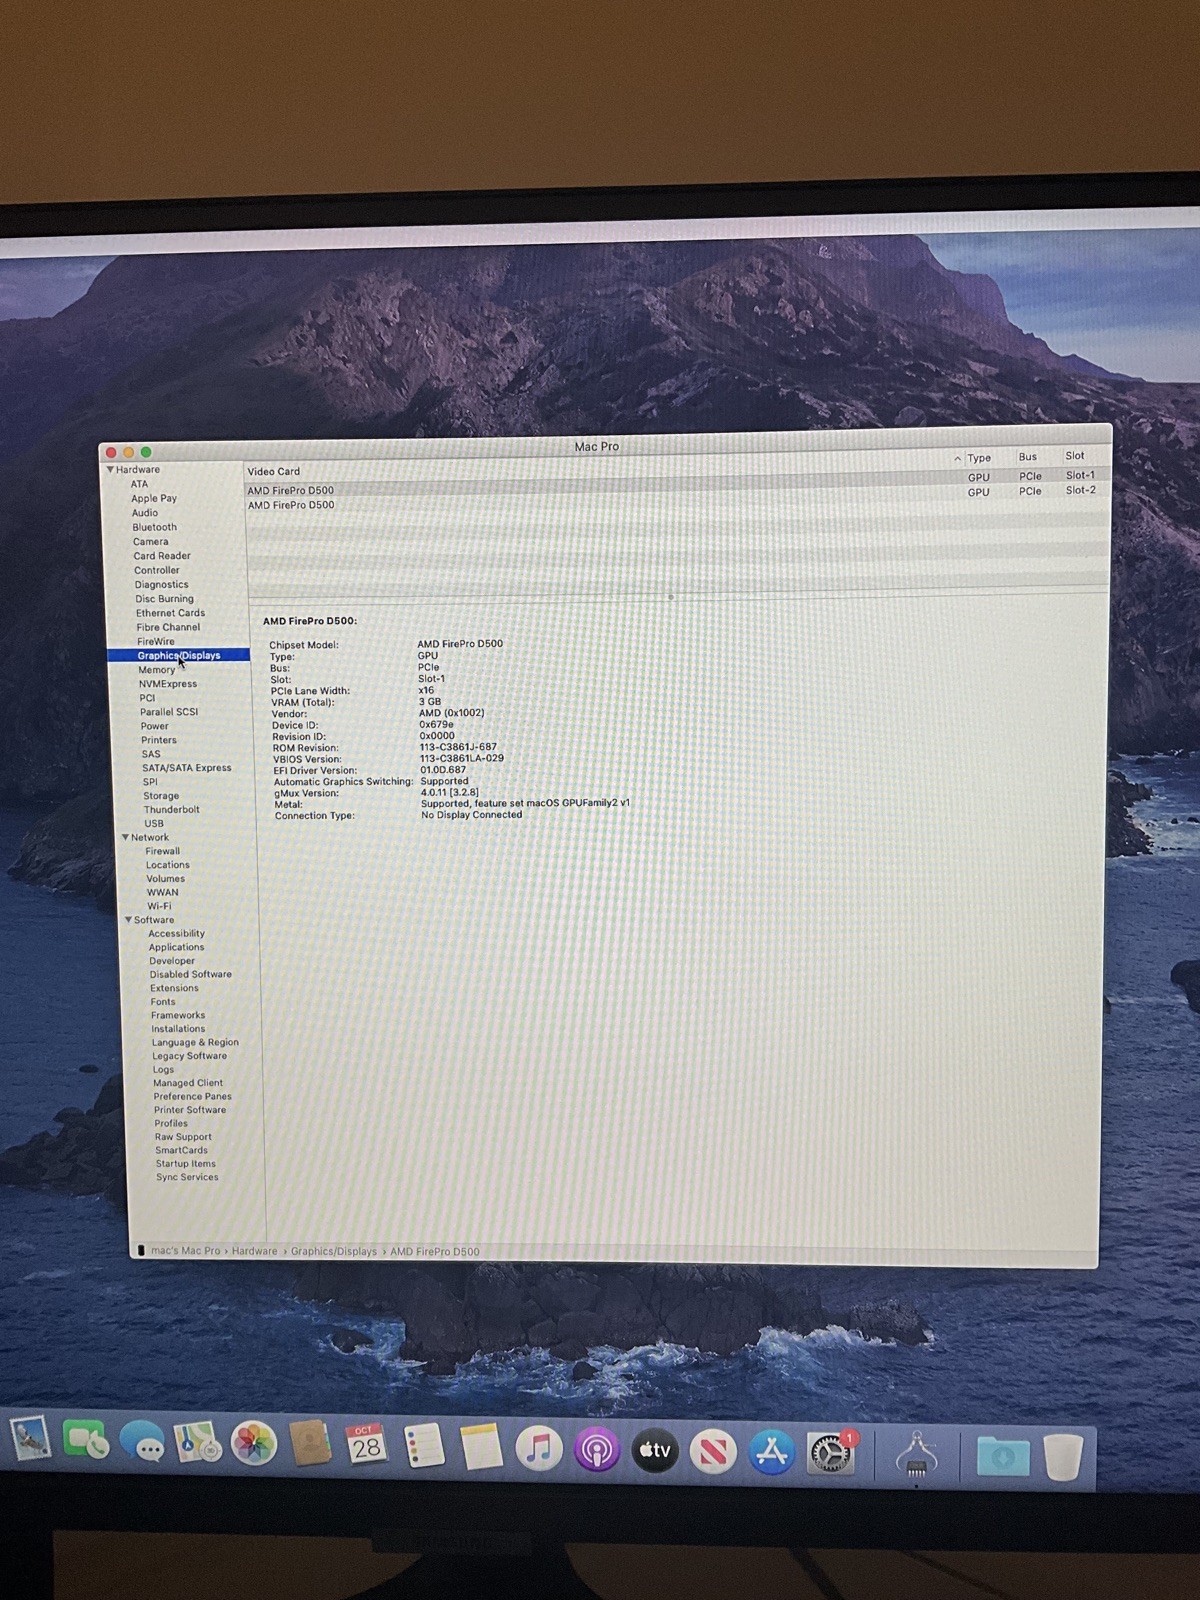The image size is (1200, 1600).
Task: Launch the Music app from the Dock
Action: [539, 1449]
